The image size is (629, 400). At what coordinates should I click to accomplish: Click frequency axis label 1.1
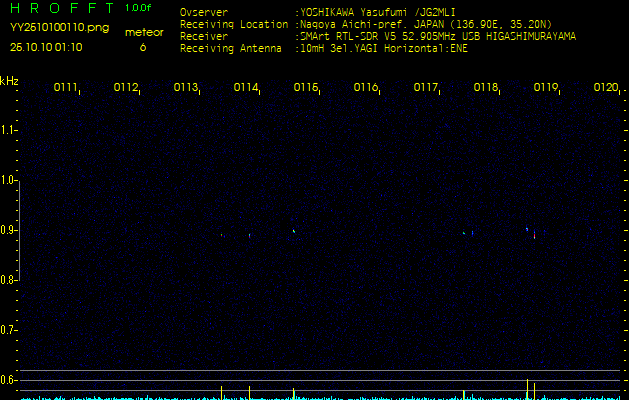pos(7,130)
